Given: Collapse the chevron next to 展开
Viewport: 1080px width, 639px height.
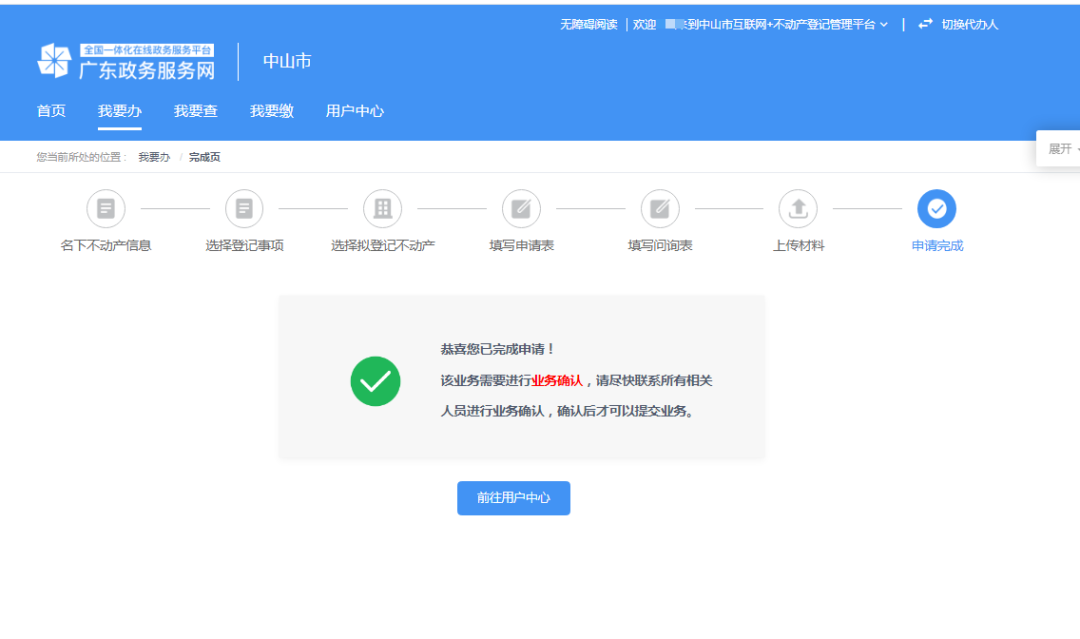Looking at the screenshot, I should tap(1075, 147).
